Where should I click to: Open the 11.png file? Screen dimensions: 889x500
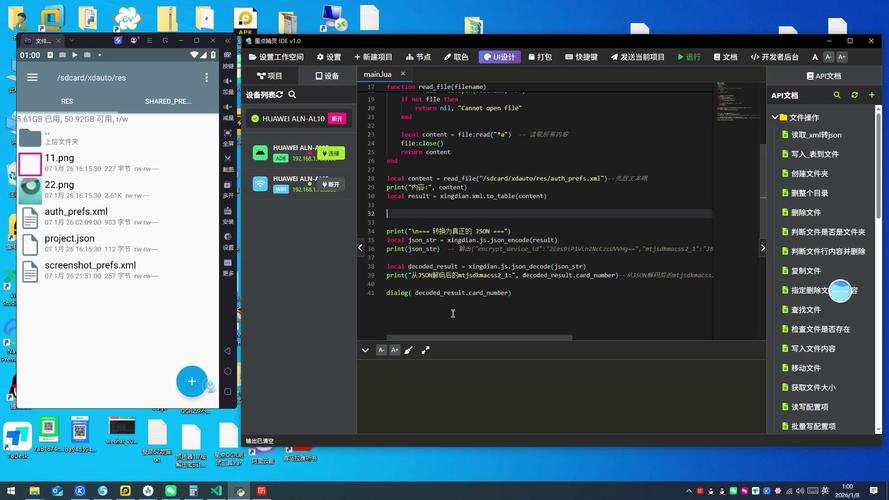point(117,163)
